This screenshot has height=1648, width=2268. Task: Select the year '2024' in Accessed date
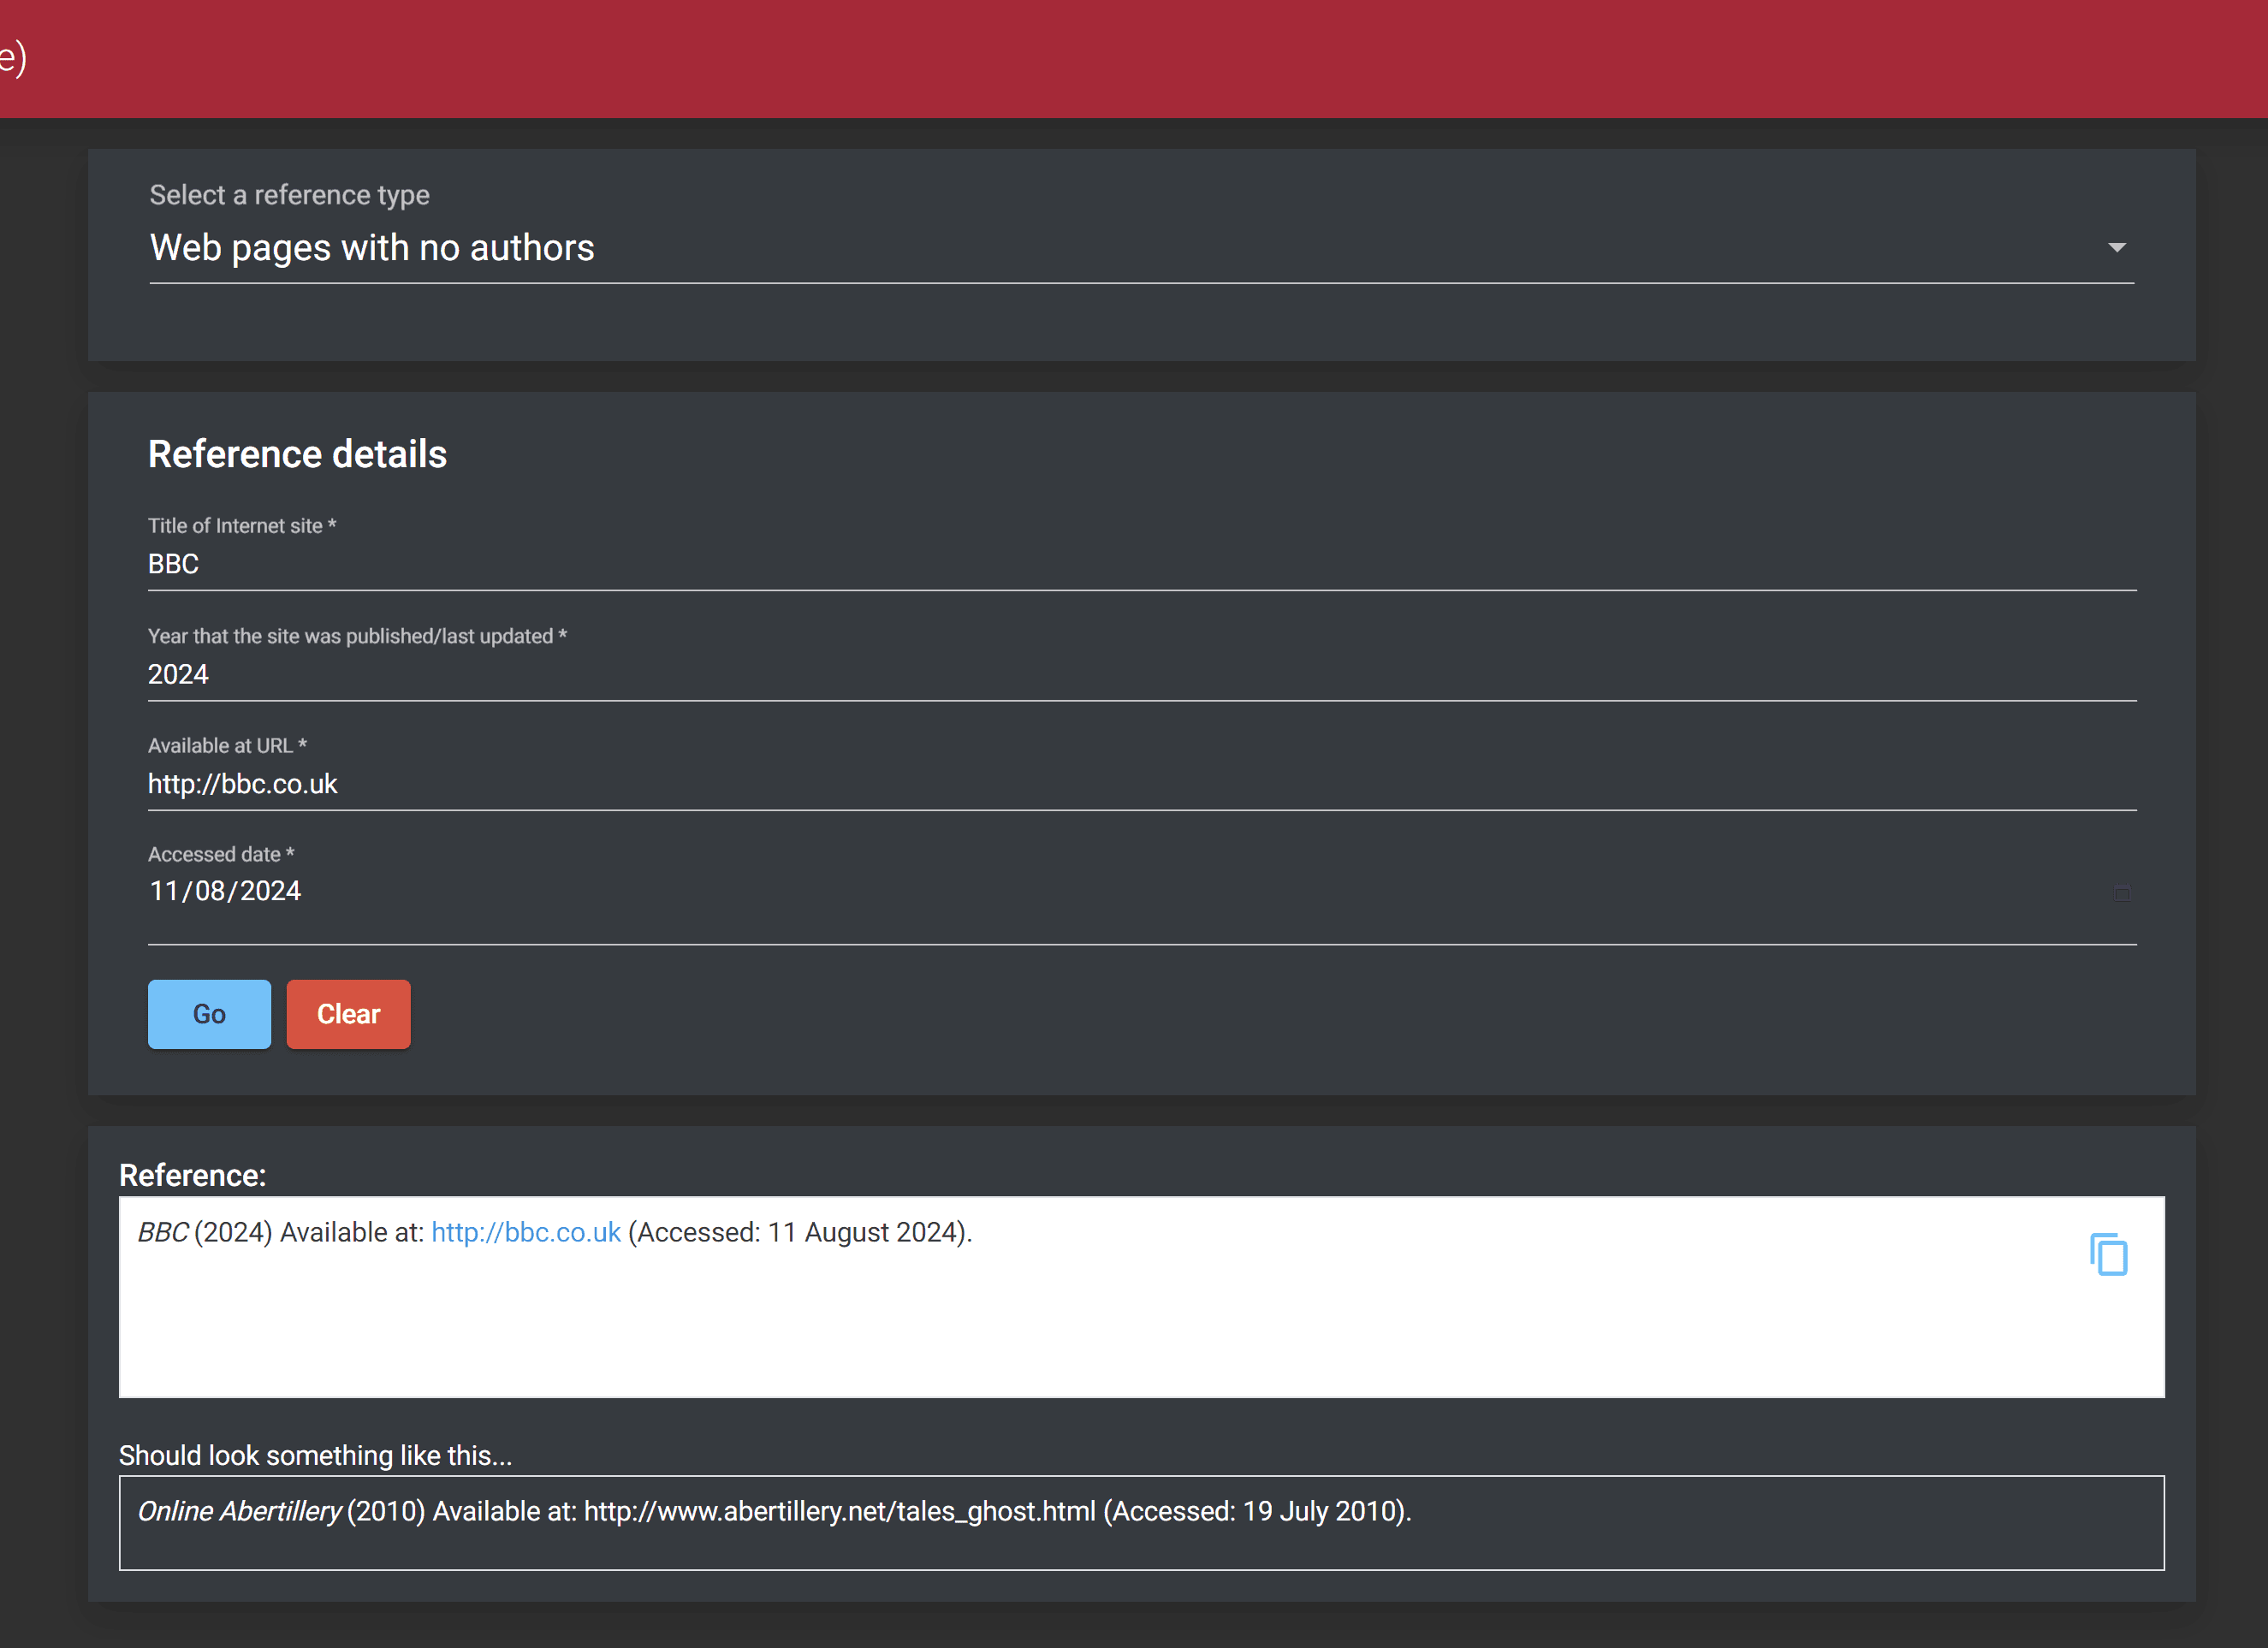click(270, 891)
